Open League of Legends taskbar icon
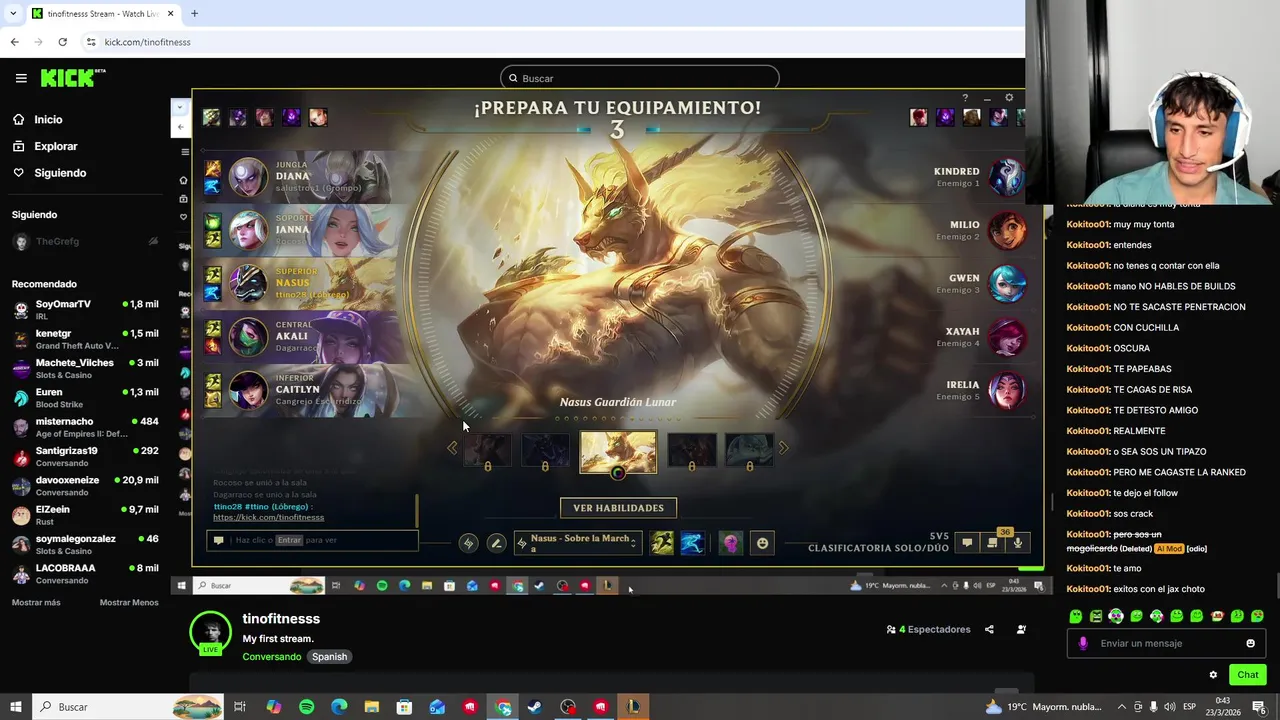This screenshot has width=1280, height=720. point(633,707)
